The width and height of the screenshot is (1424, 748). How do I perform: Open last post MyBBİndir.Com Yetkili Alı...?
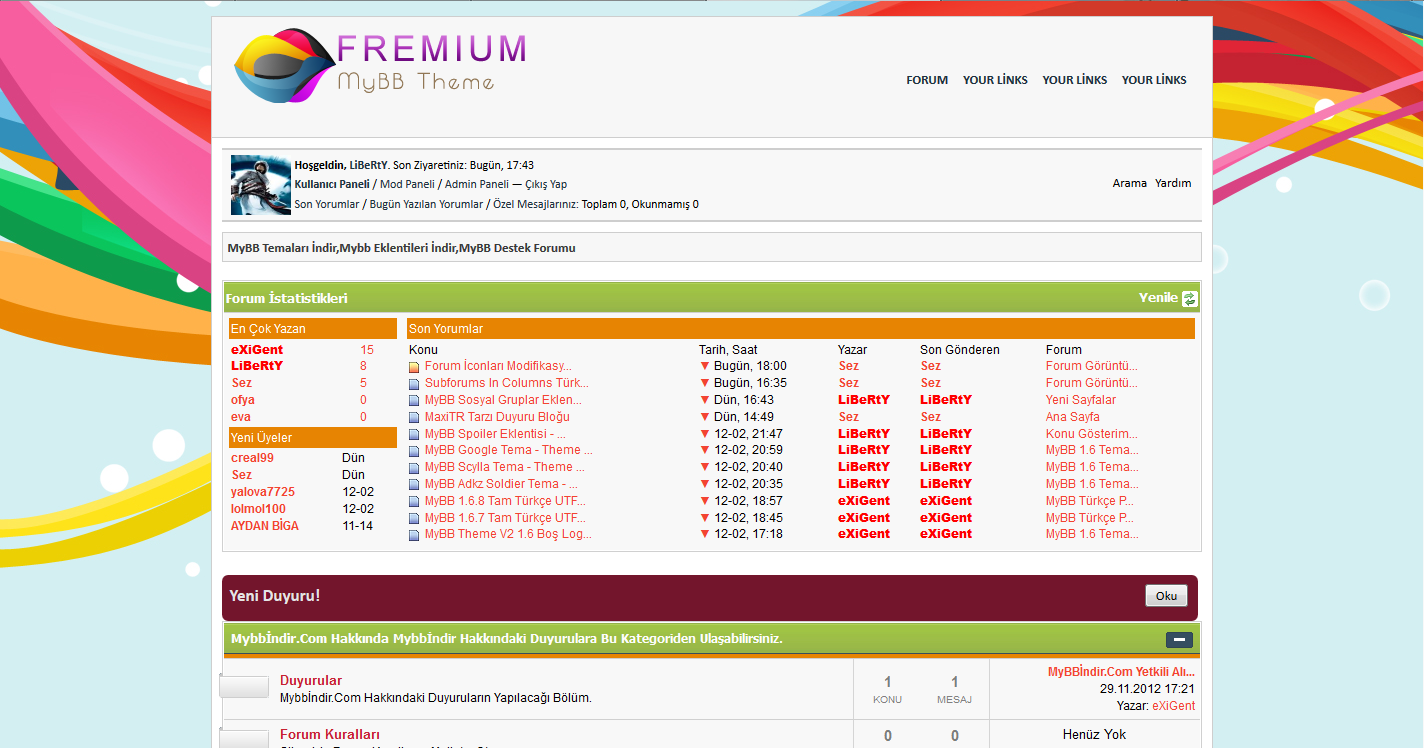tap(1121, 672)
